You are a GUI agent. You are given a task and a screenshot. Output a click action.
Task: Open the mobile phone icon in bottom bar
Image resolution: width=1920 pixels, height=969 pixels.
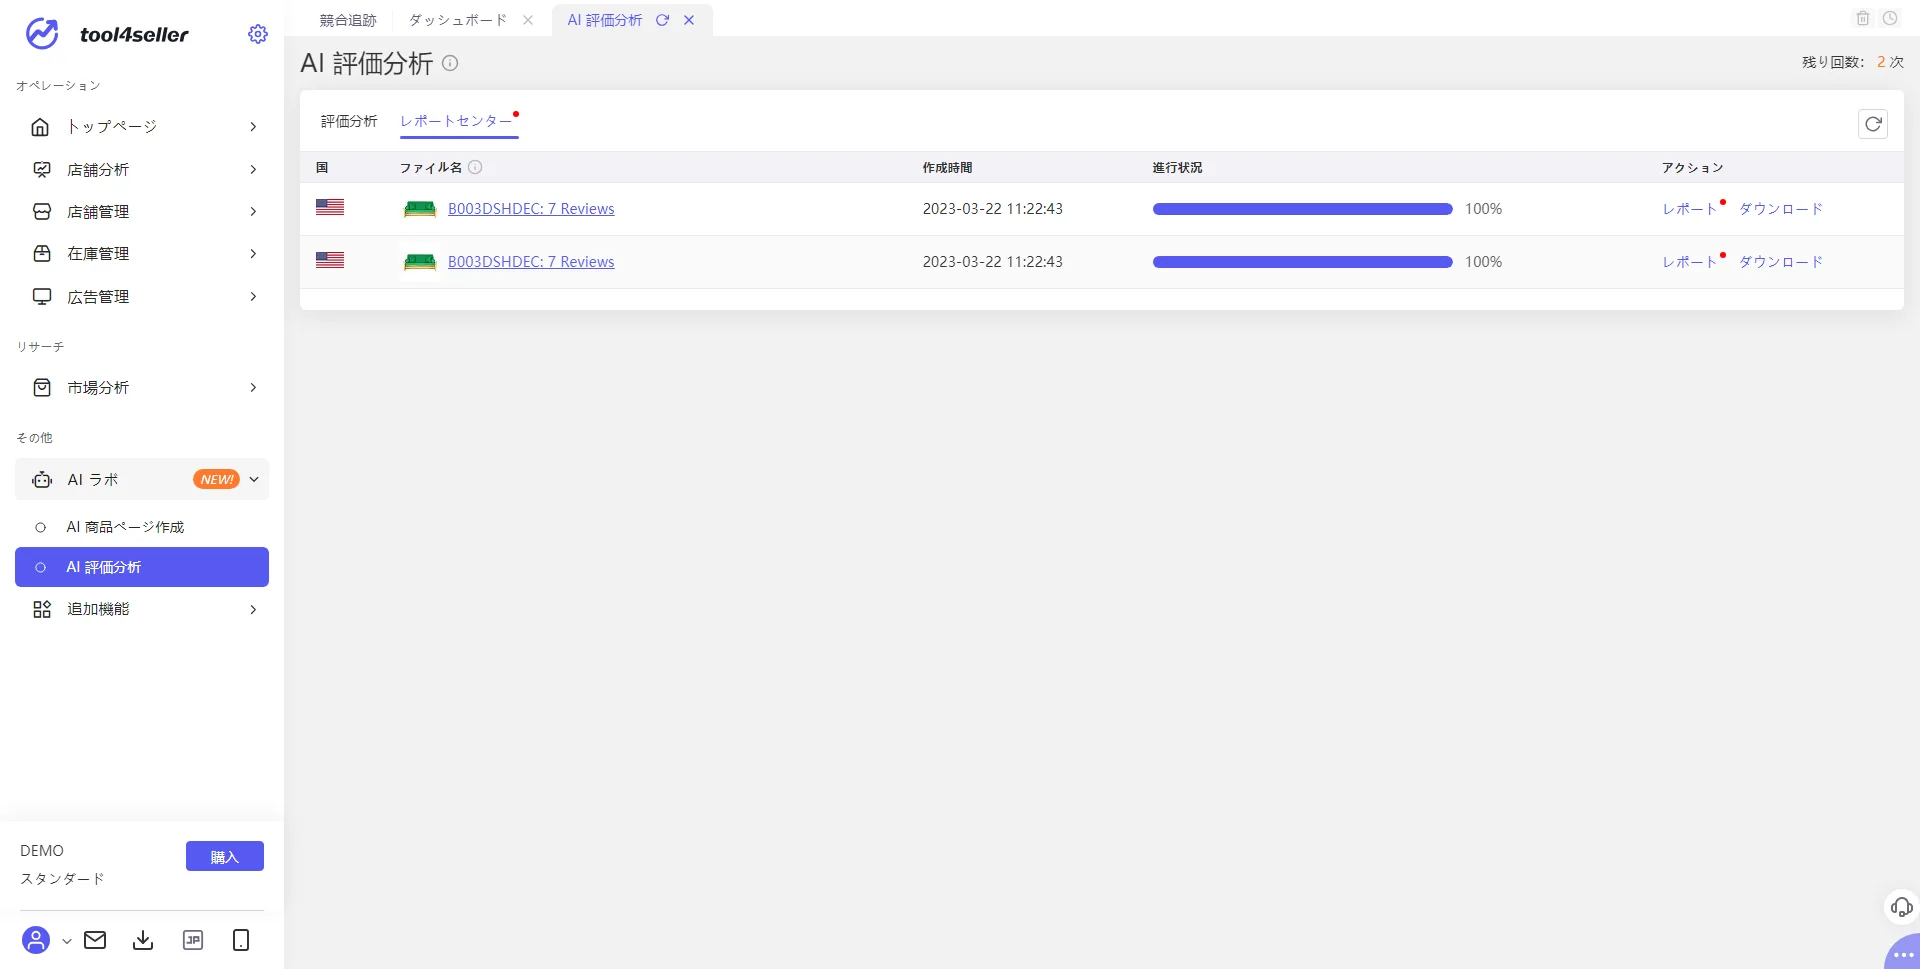tap(241, 940)
